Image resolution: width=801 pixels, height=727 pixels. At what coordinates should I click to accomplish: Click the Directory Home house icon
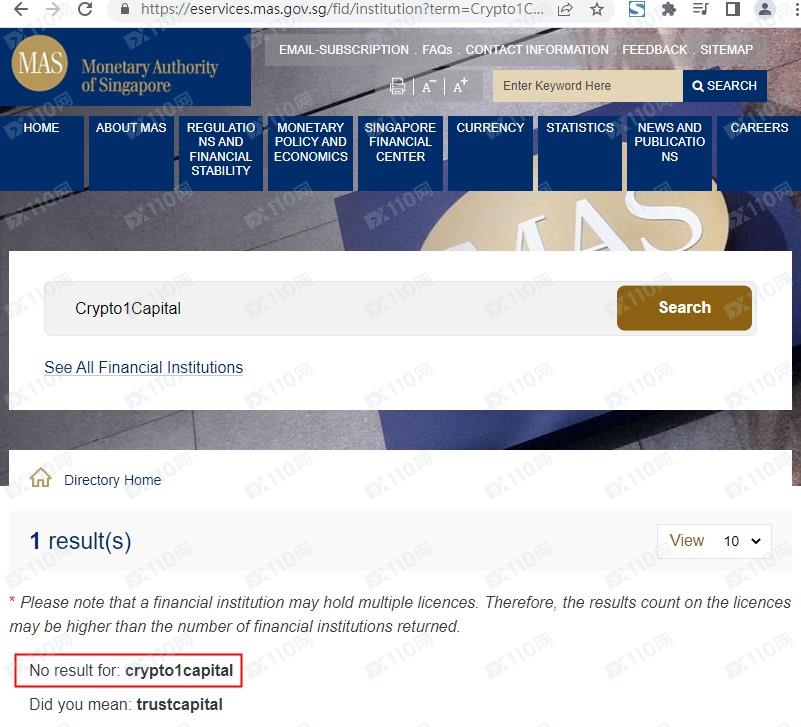pyautogui.click(x=41, y=479)
